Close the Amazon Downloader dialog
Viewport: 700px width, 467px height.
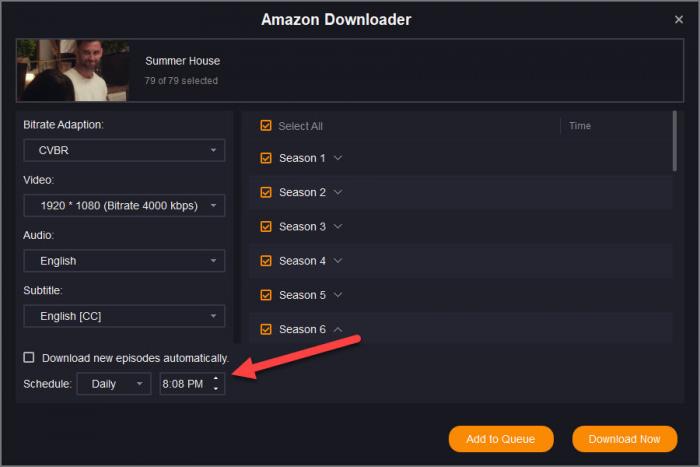point(679,20)
